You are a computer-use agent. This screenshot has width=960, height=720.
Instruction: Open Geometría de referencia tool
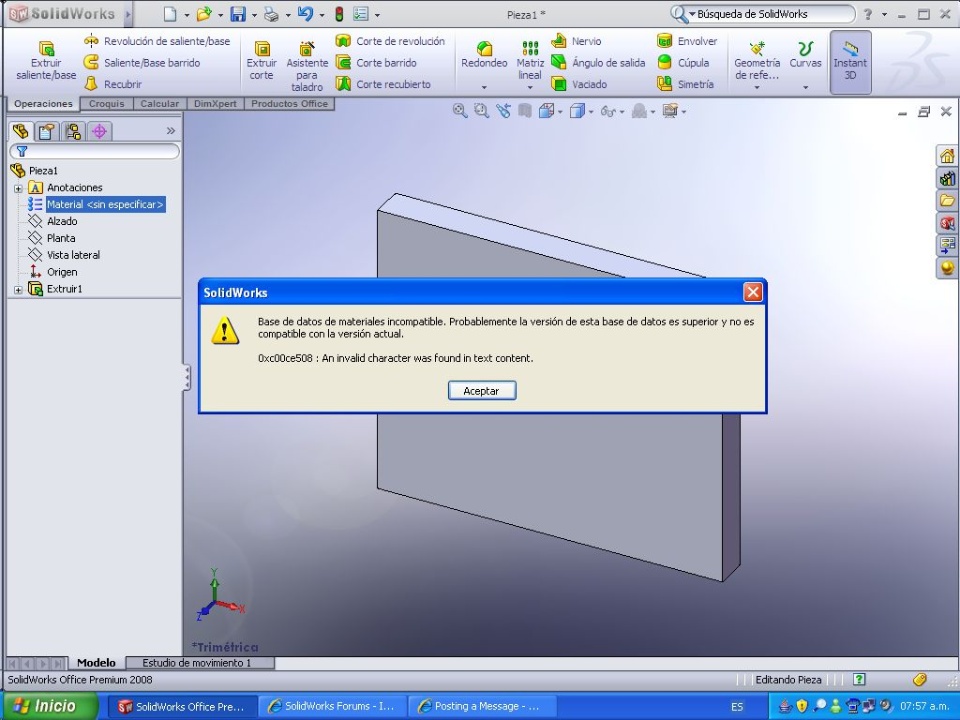pos(757,61)
